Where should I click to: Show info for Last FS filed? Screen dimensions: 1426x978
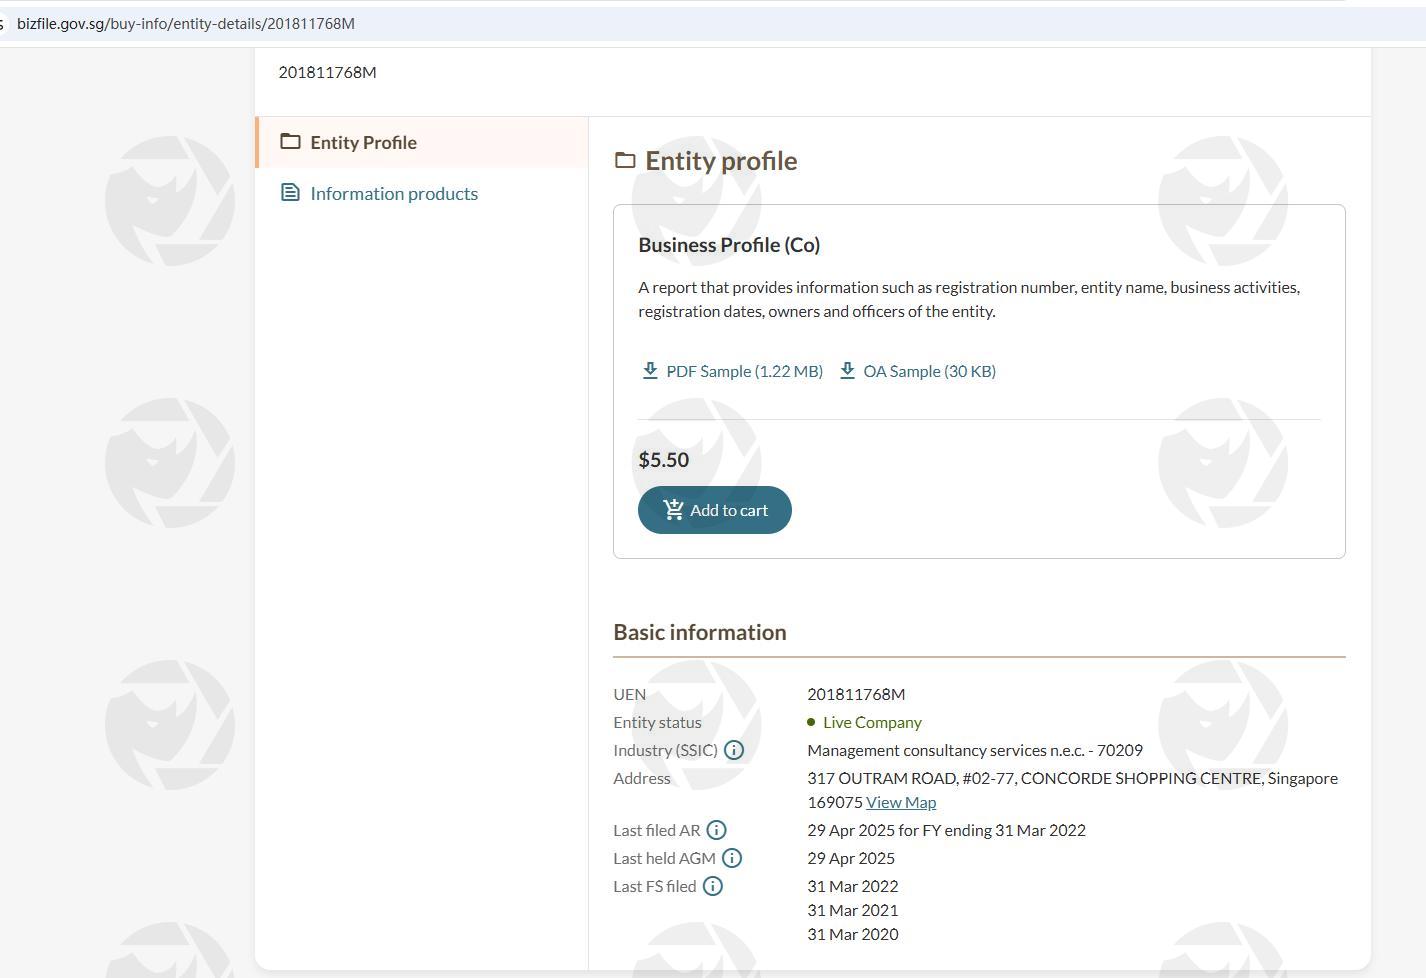click(712, 886)
